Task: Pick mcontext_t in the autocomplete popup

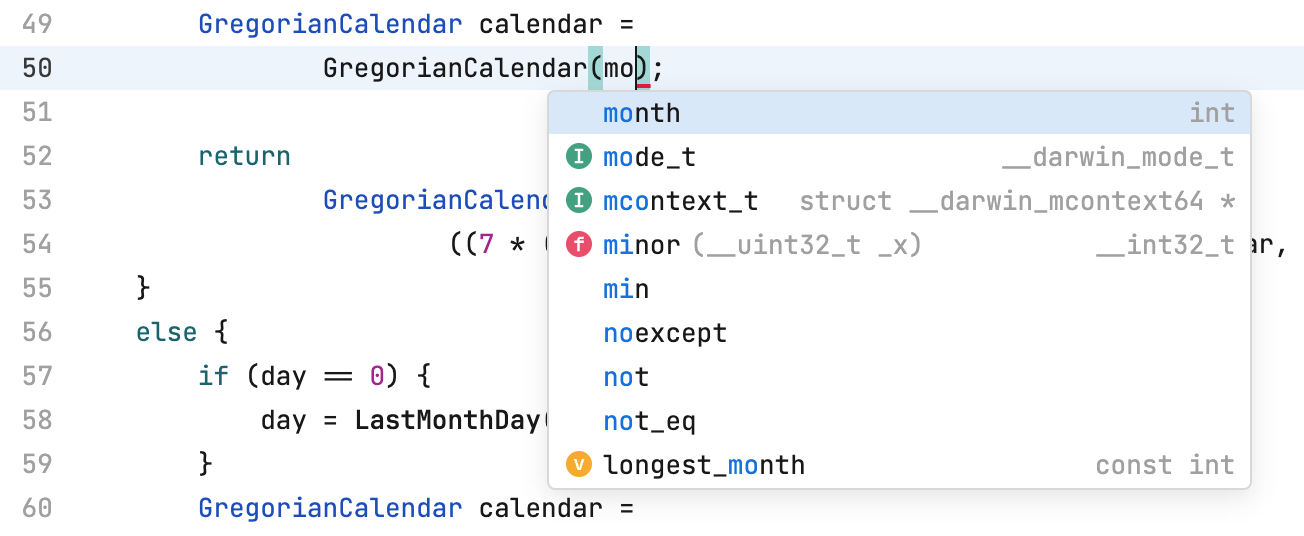Action: pyautogui.click(x=680, y=201)
